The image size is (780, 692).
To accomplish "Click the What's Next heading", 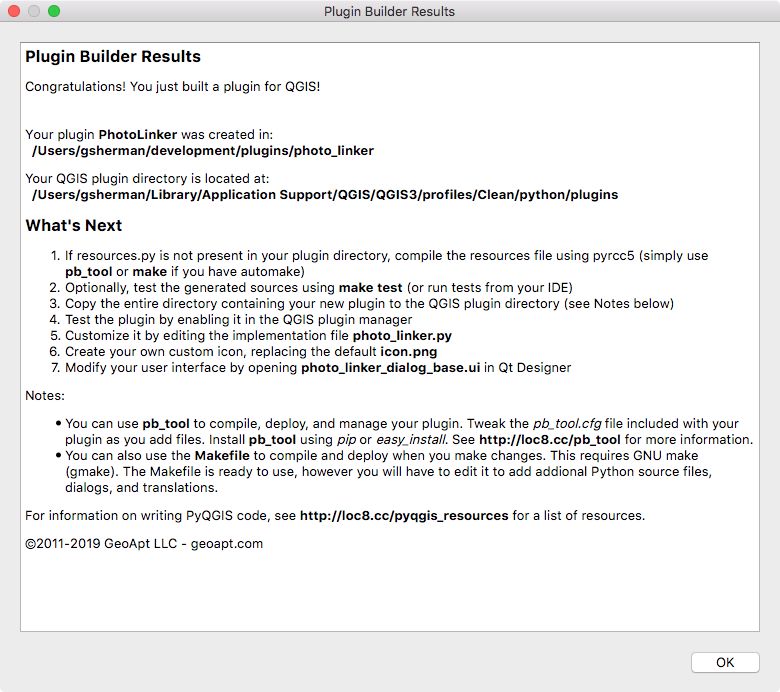I will 74,225.
